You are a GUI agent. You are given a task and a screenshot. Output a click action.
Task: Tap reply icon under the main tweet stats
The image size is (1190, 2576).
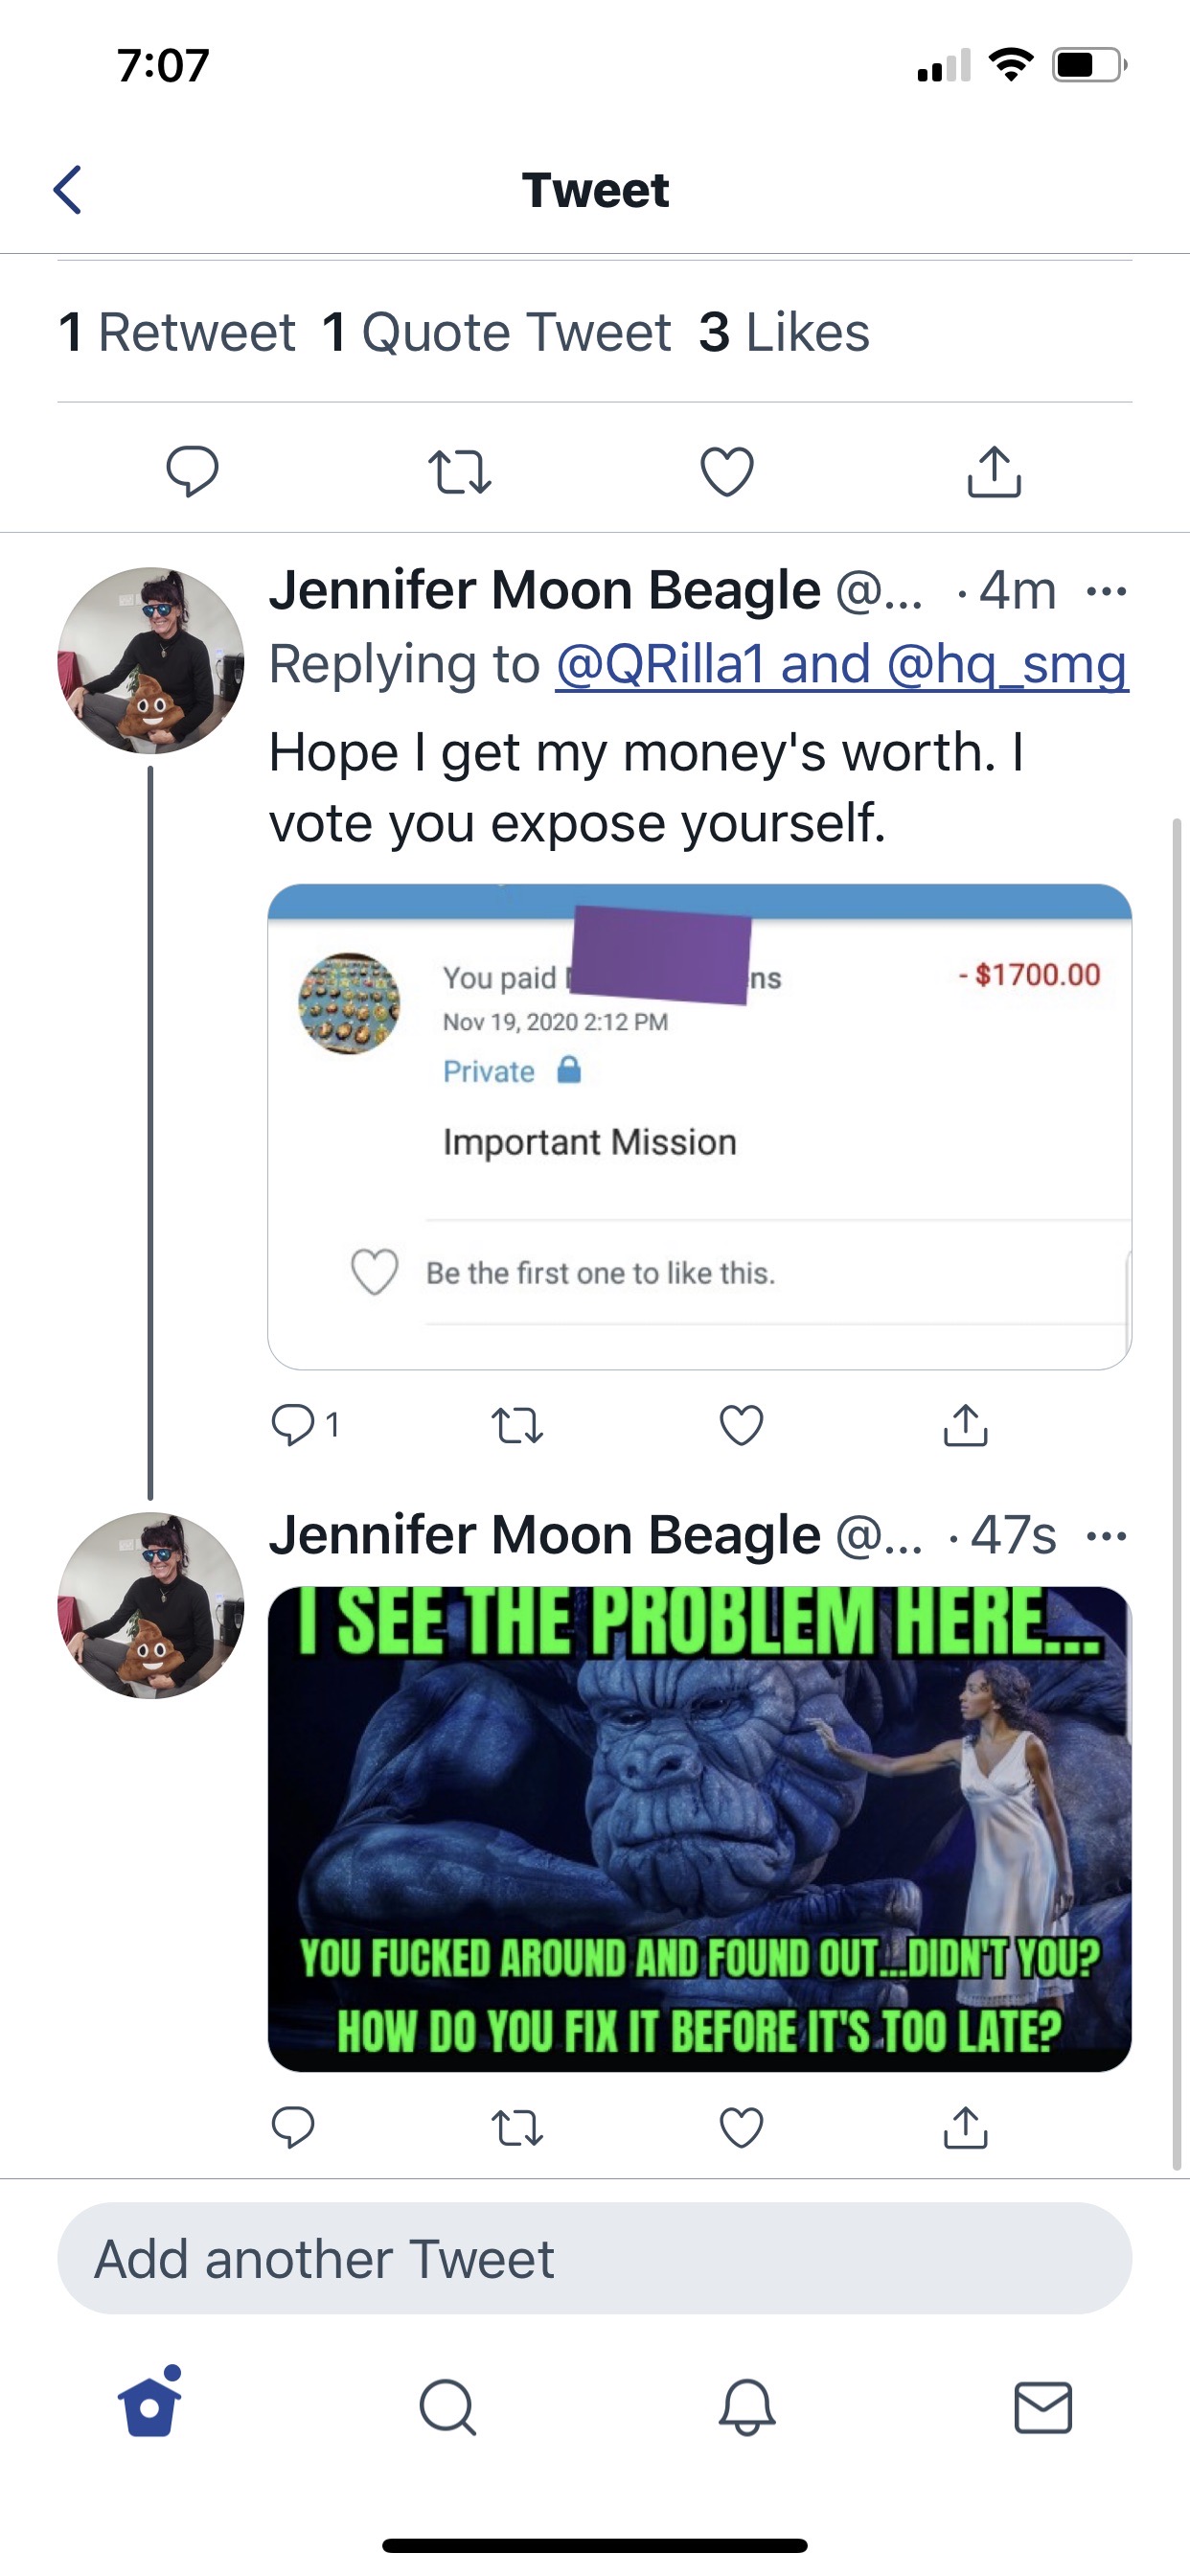(x=192, y=471)
